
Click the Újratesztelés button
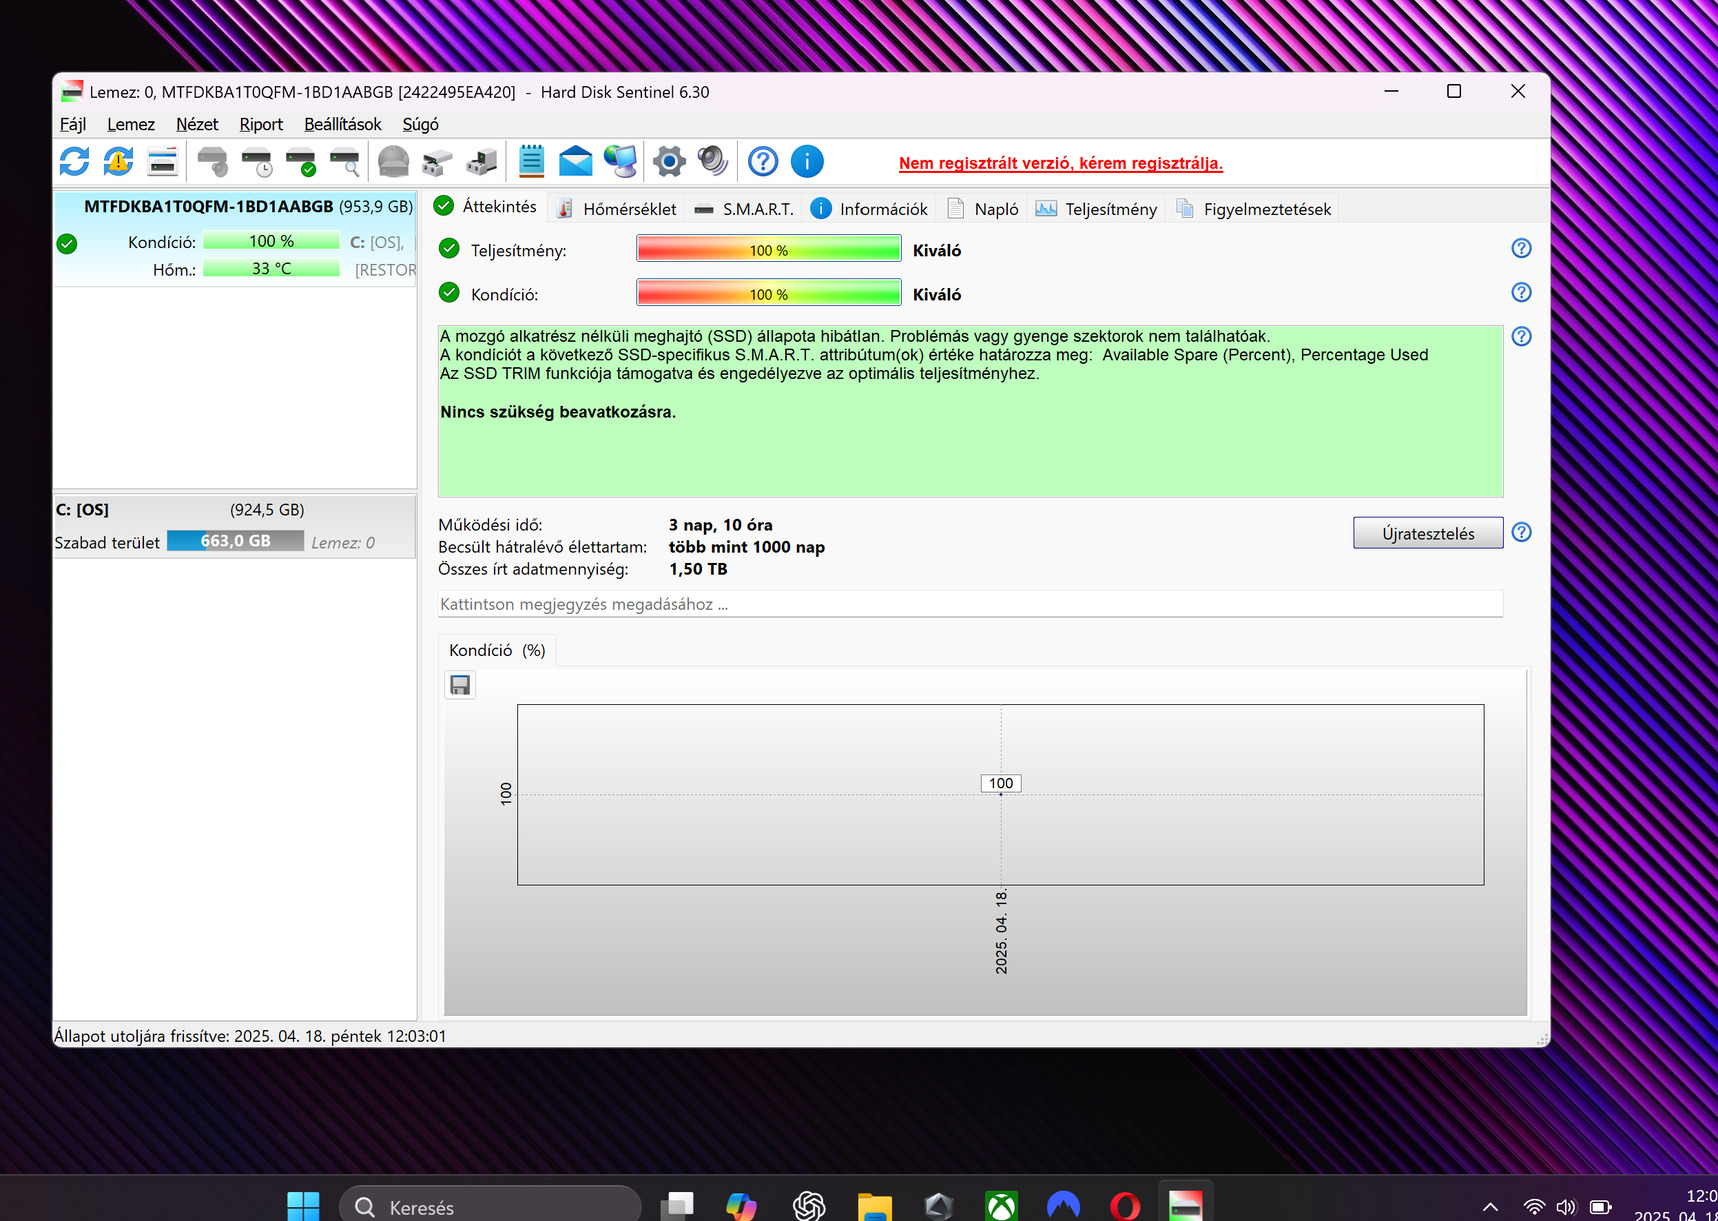(1428, 533)
